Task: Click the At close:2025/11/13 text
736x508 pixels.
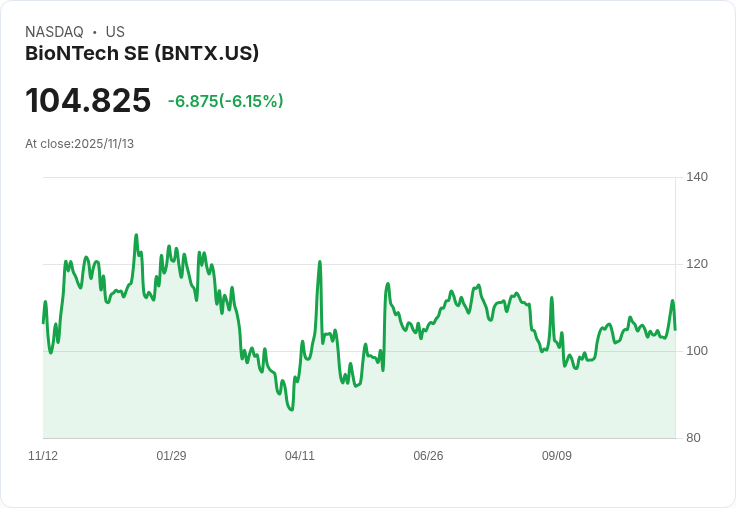Action: click(79, 144)
